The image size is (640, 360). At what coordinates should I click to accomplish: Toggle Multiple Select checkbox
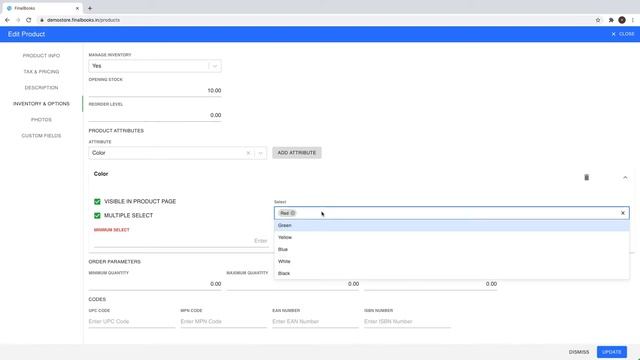[x=97, y=216]
